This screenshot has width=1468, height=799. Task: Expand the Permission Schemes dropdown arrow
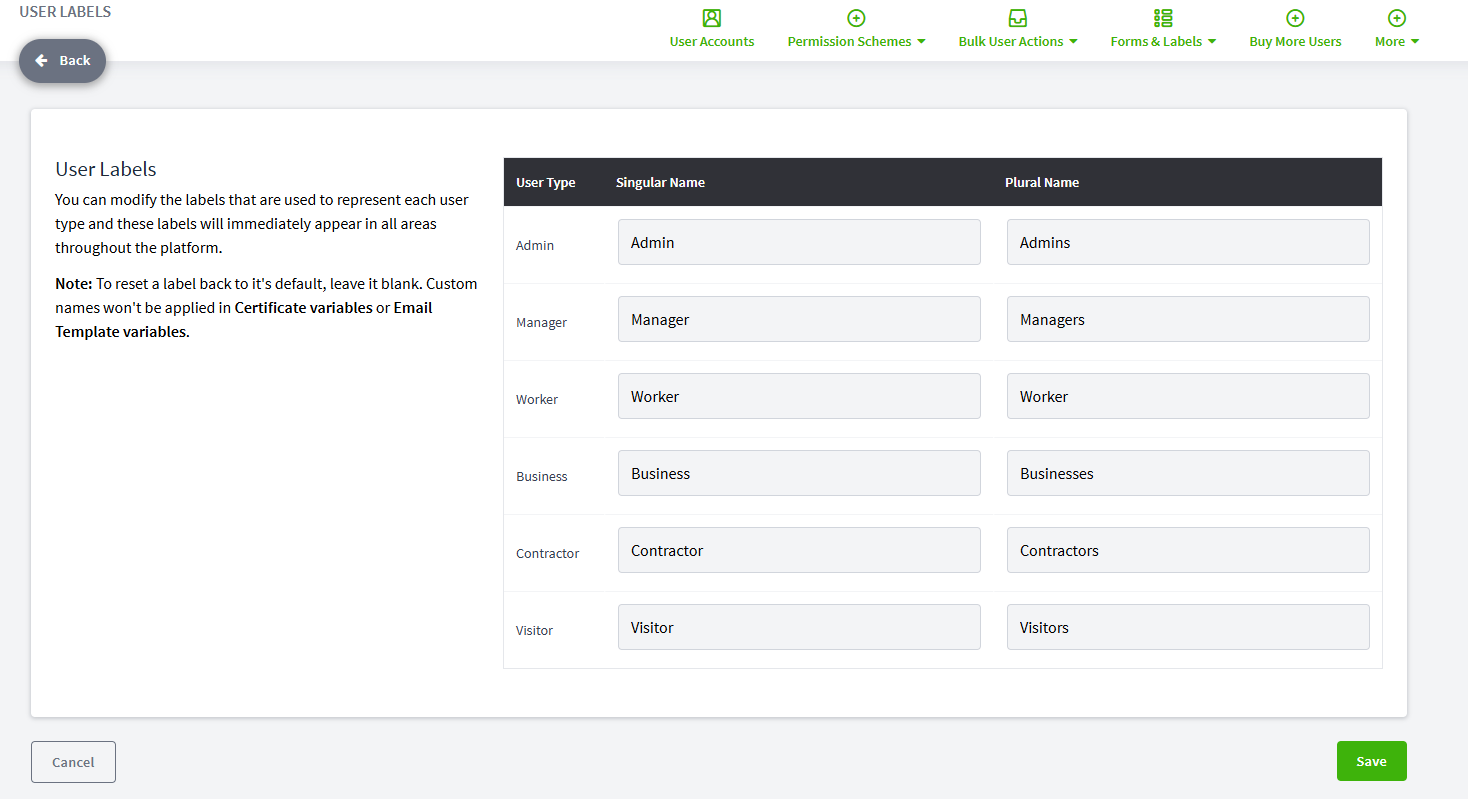pyautogui.click(x=921, y=42)
